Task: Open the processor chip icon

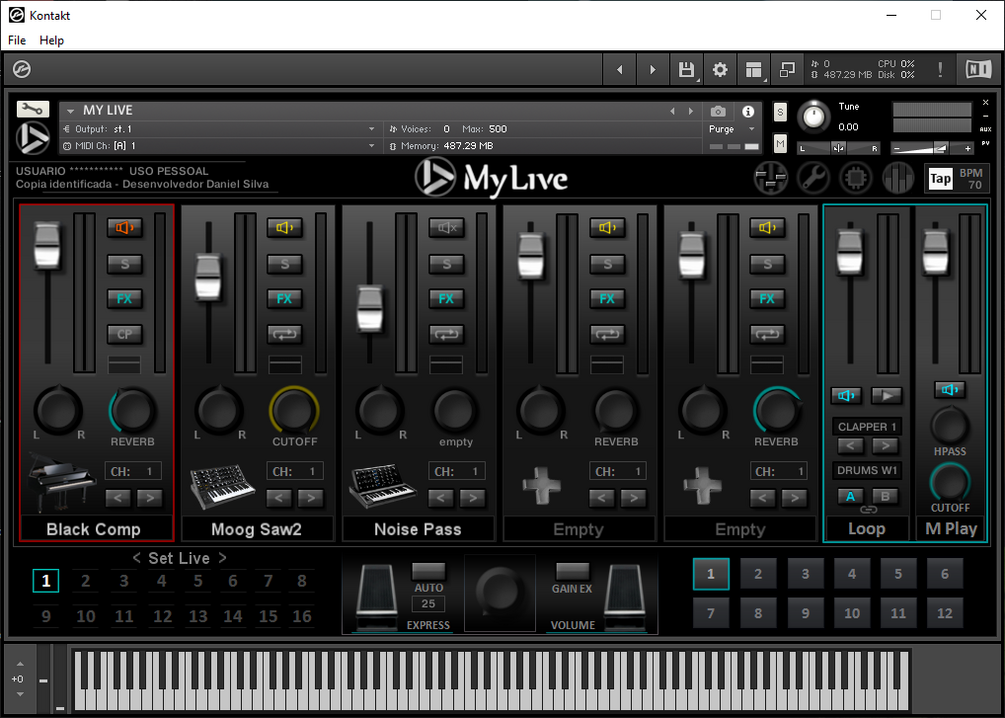Action: (856, 178)
